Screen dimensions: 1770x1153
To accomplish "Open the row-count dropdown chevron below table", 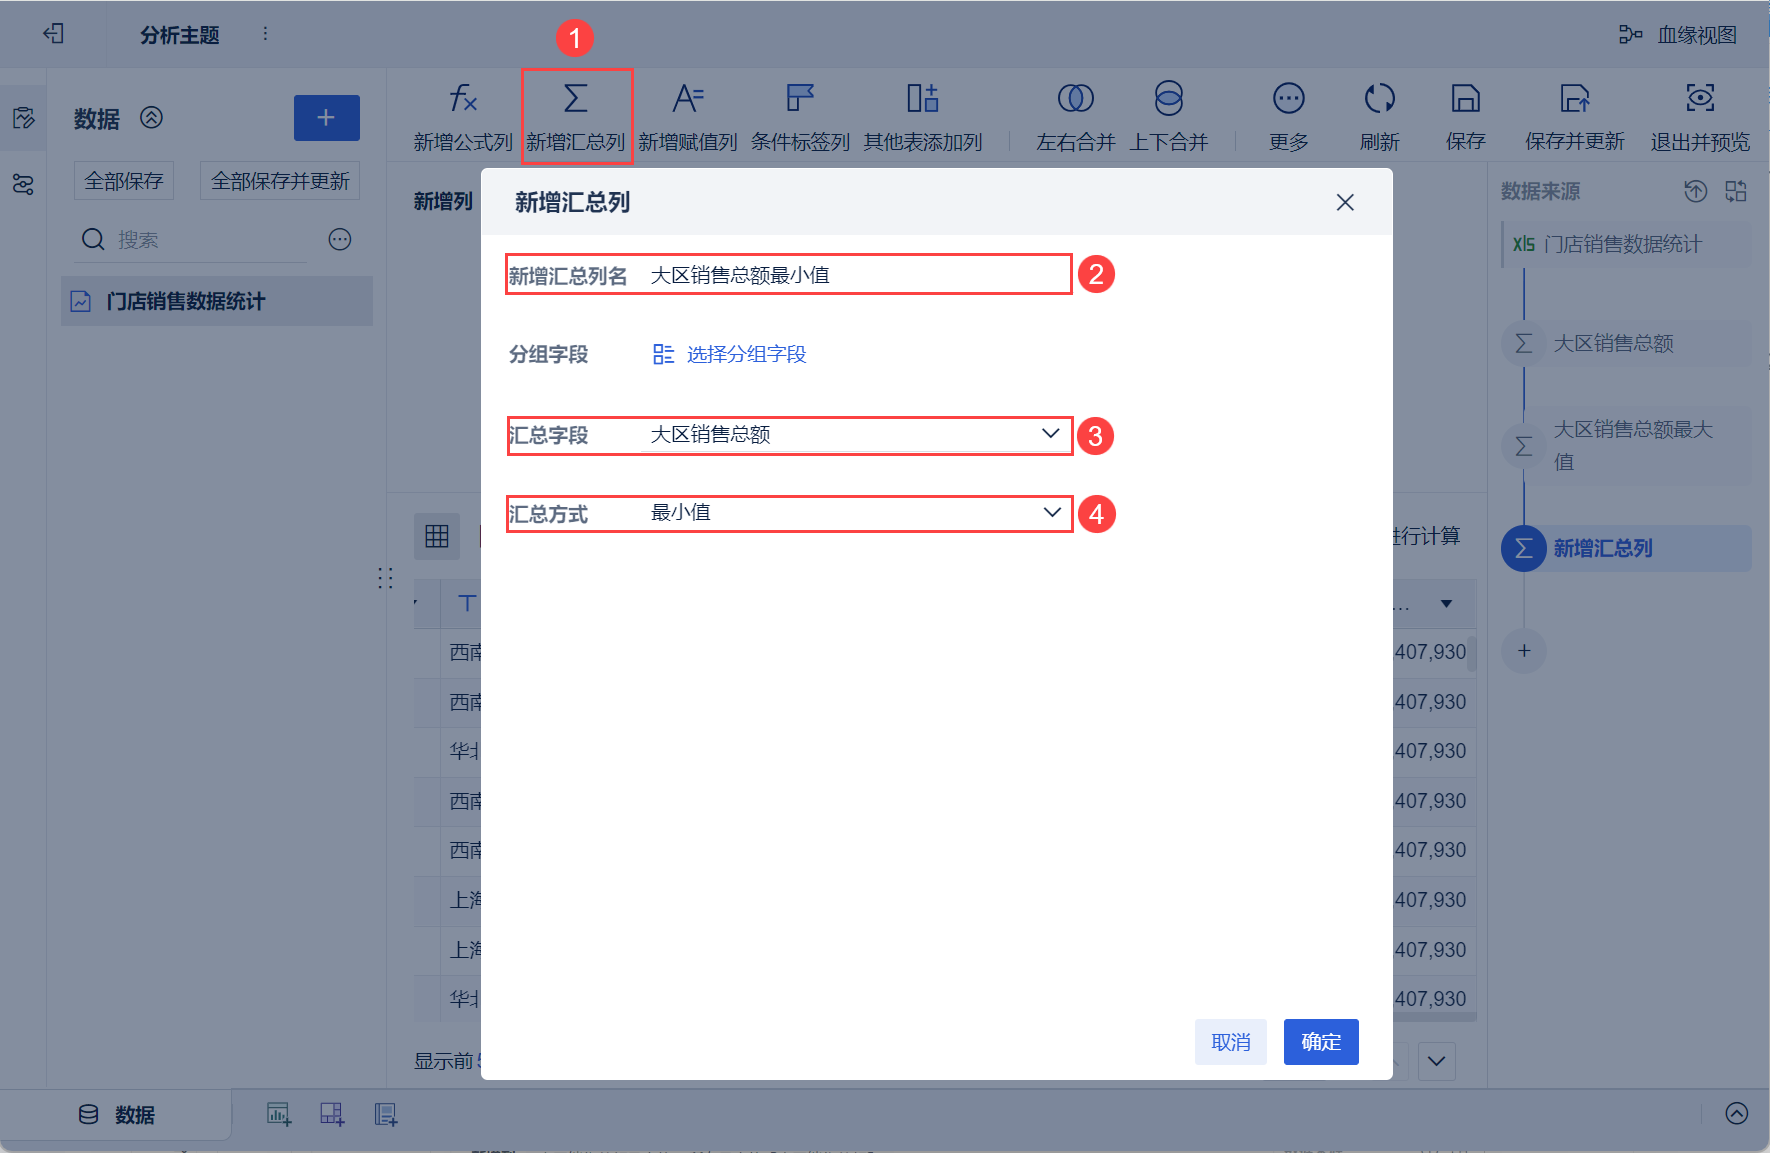I will [x=1437, y=1061].
